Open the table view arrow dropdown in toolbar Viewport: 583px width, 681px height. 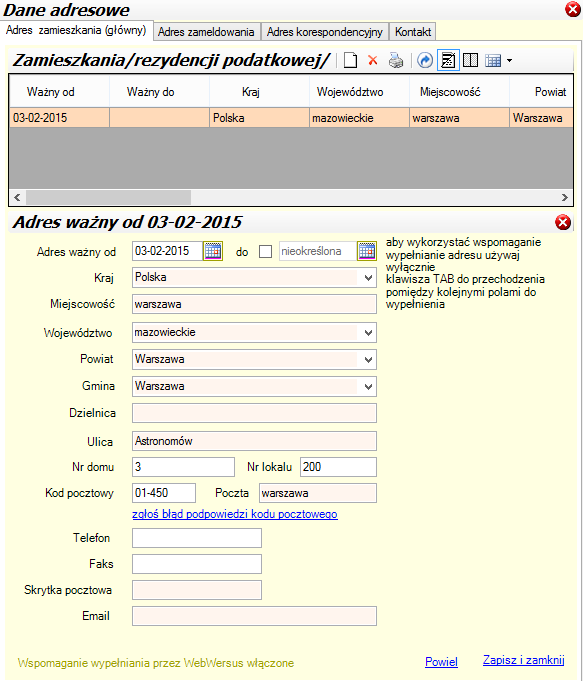(509, 60)
